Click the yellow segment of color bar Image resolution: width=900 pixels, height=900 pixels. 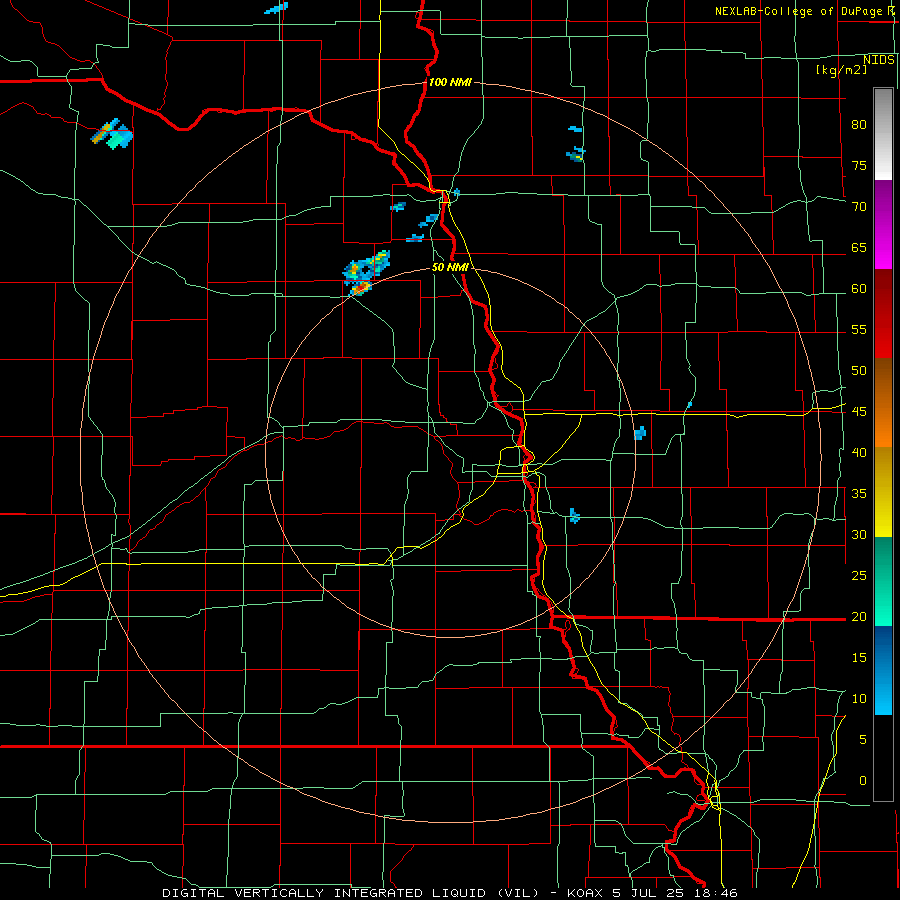[x=883, y=492]
